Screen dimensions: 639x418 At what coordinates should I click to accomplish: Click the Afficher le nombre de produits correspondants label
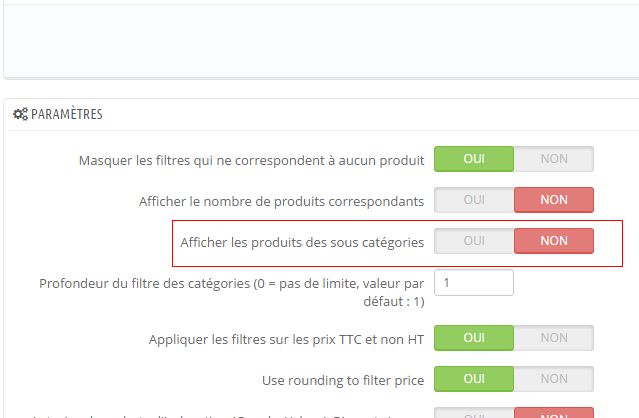281,201
